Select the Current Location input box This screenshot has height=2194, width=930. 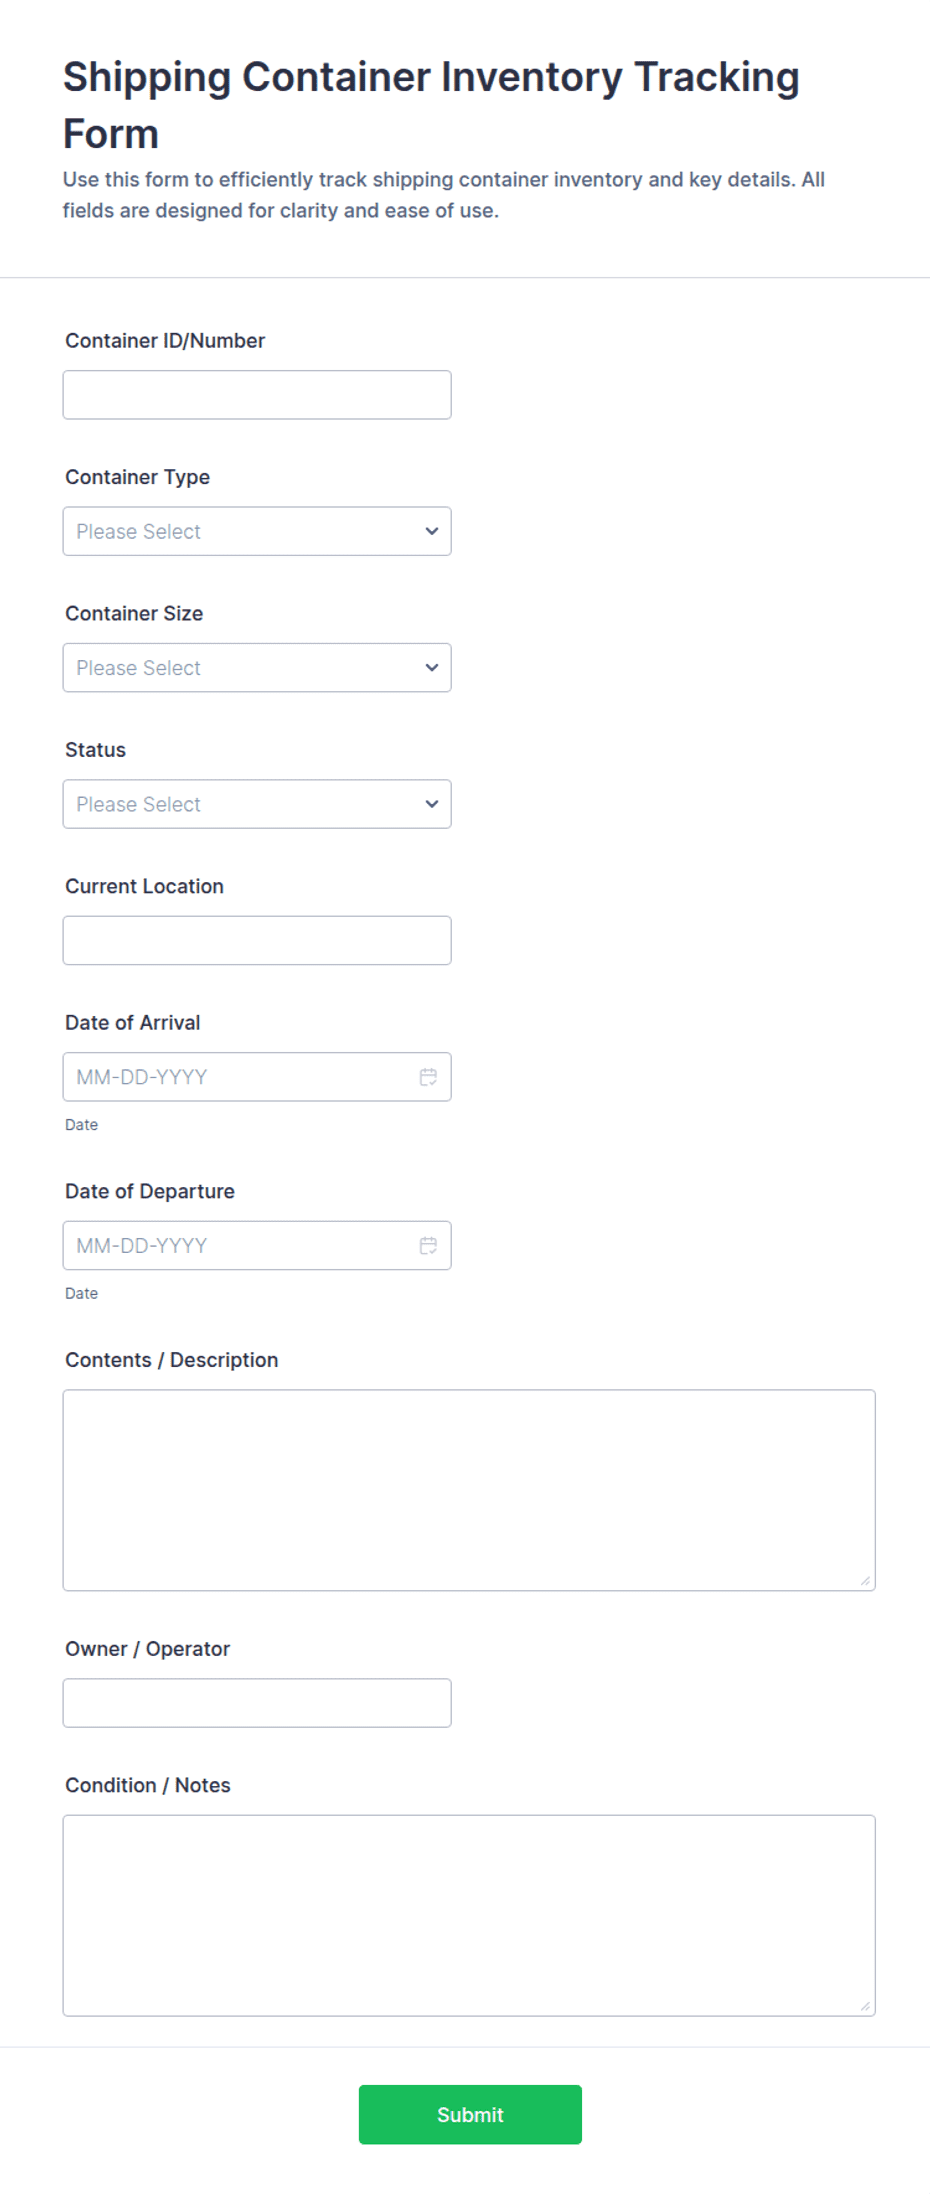[x=257, y=941]
